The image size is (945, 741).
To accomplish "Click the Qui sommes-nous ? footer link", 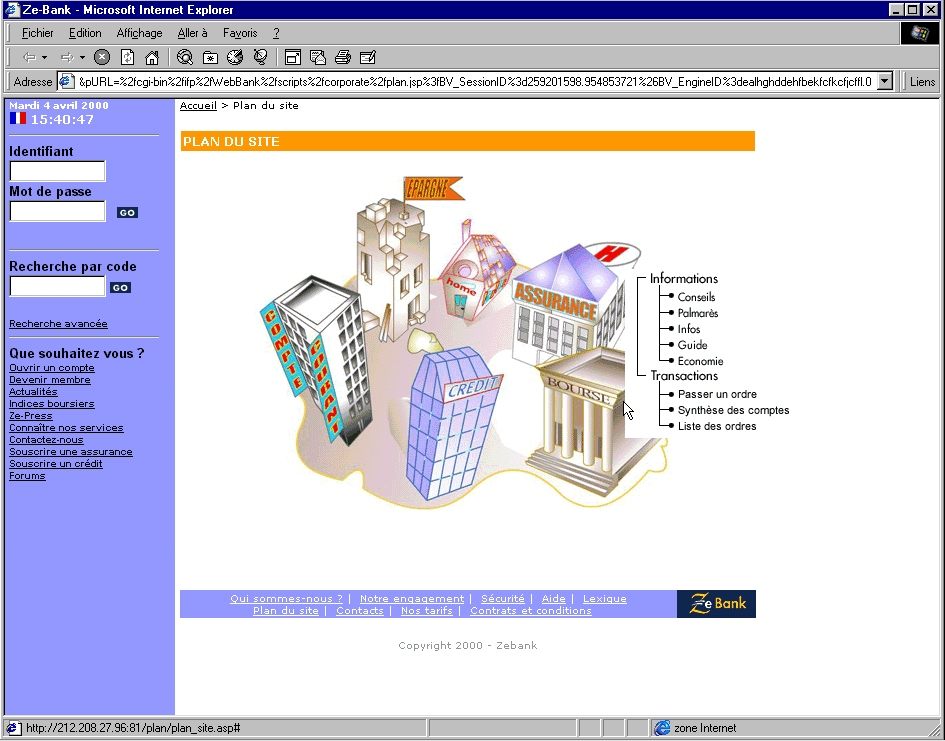I will [286, 599].
